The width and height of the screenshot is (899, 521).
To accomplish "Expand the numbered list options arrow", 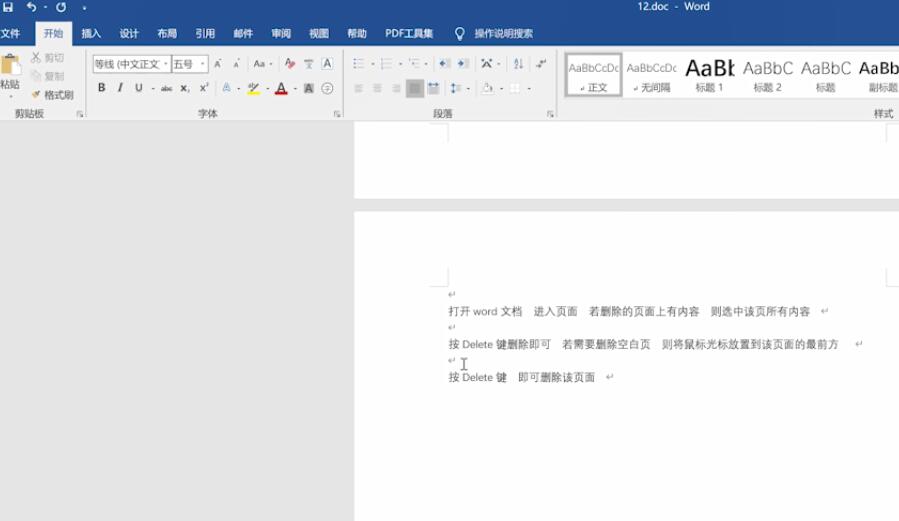I will coord(400,64).
